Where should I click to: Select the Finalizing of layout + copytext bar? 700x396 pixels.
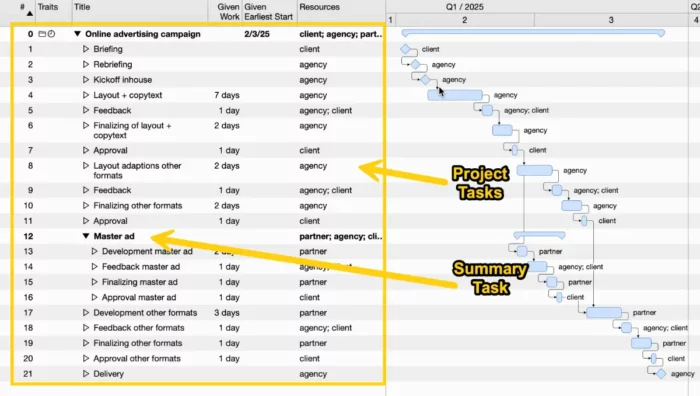(502, 130)
